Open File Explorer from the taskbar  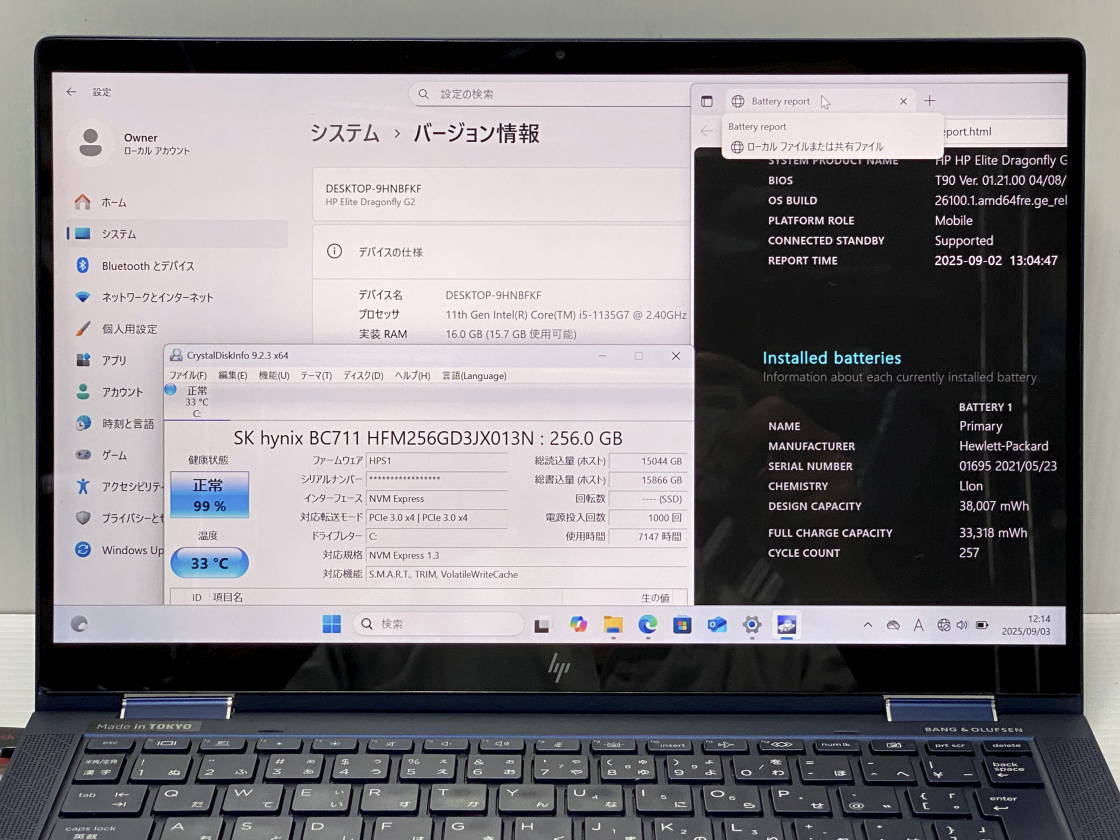613,624
